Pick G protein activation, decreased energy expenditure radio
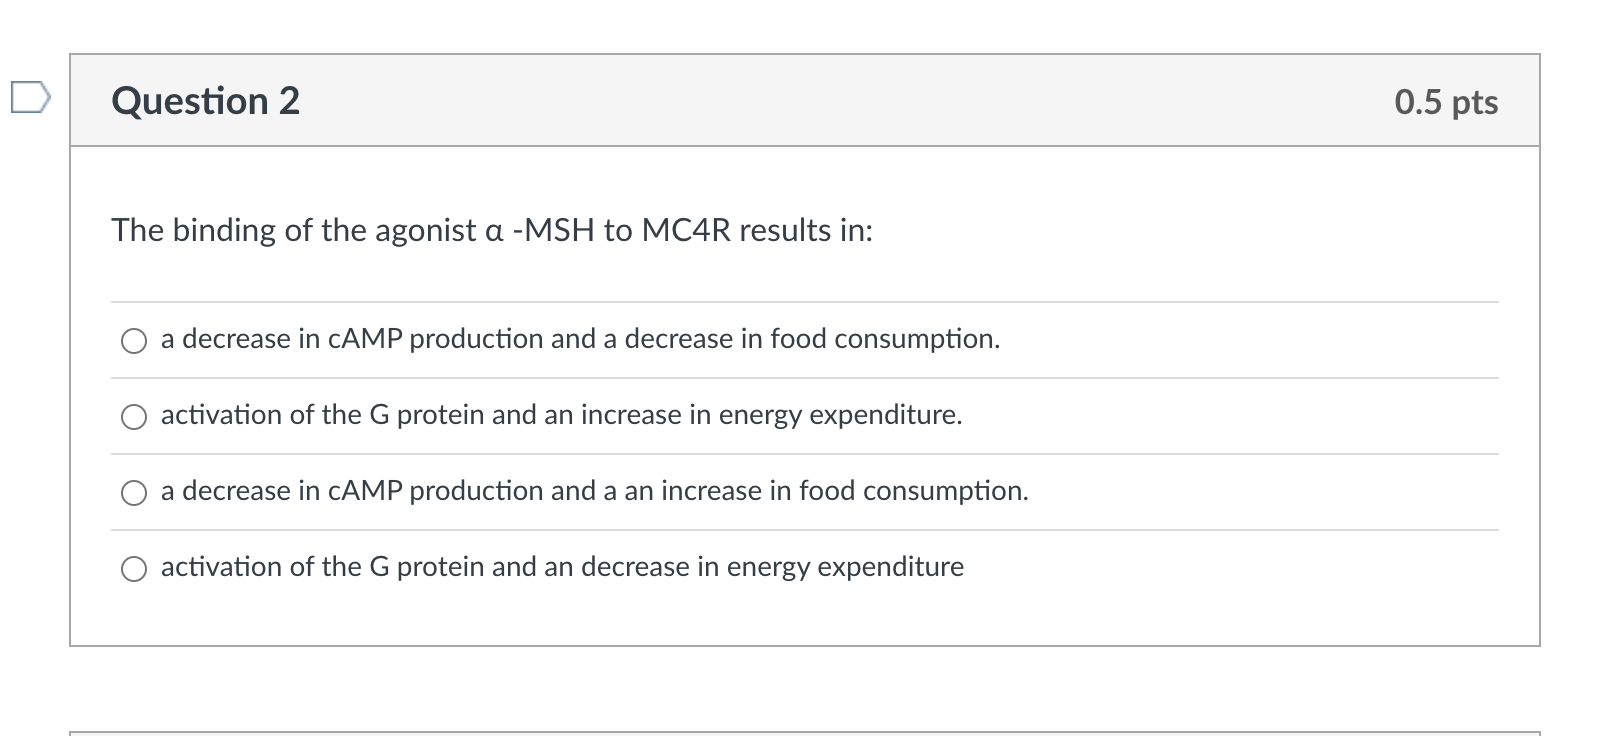1604x736 pixels. click(x=134, y=569)
